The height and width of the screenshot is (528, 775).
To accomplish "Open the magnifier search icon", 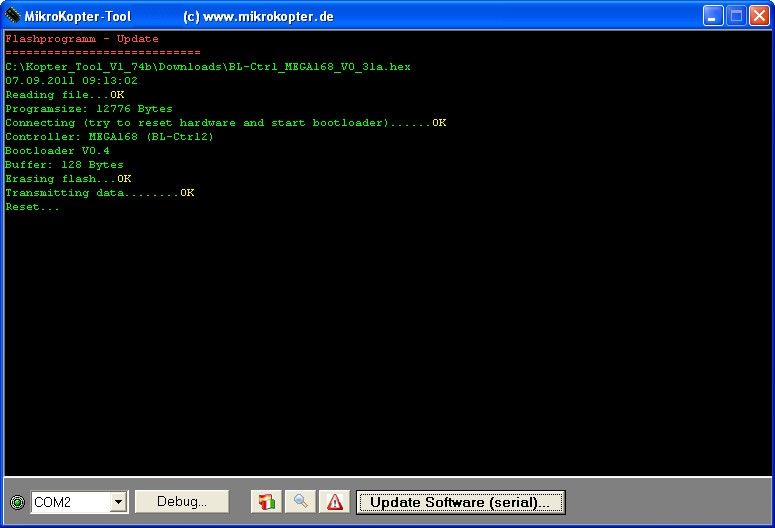I will 300,502.
